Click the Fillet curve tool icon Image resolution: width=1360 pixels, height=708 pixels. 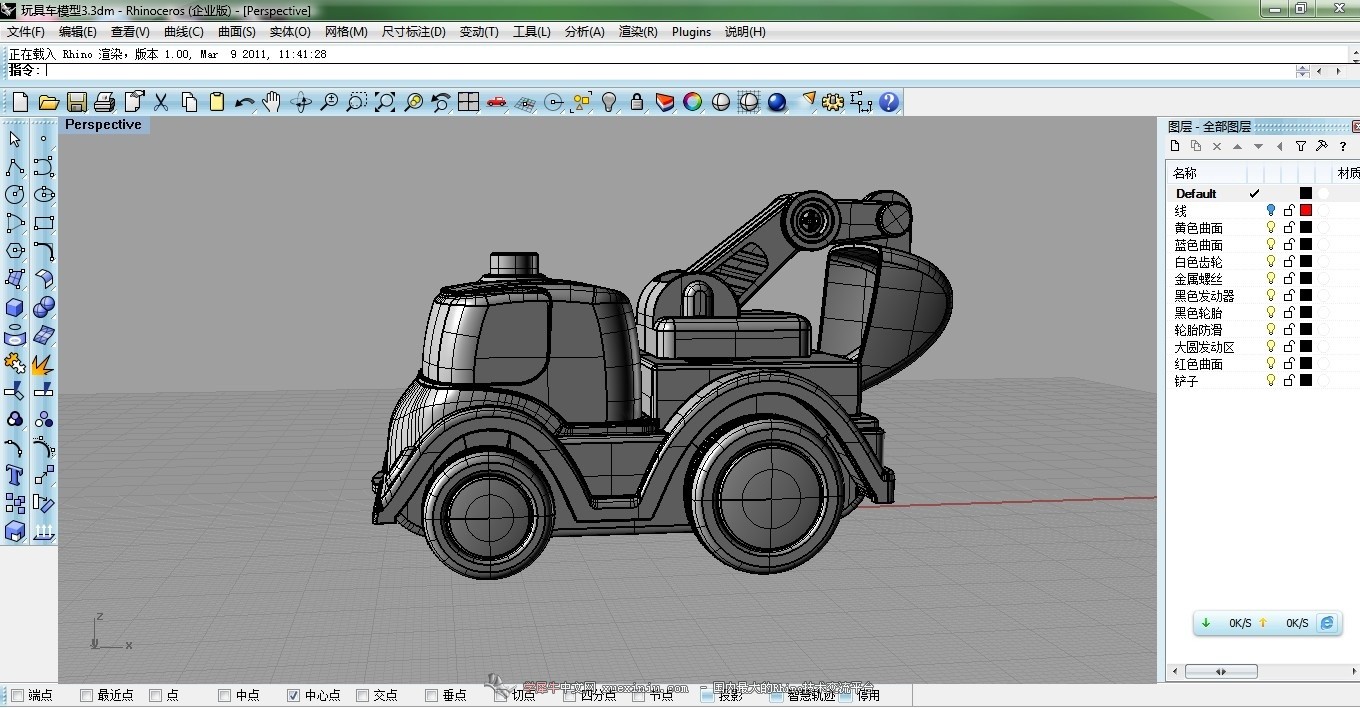[43, 251]
